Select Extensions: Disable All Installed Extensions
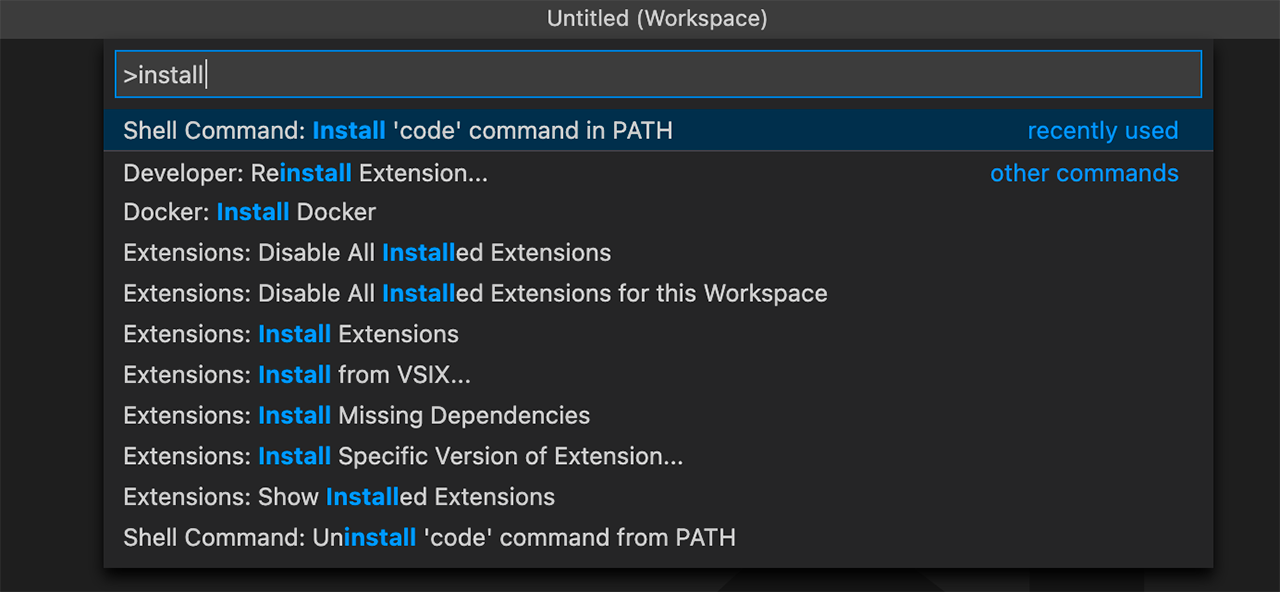This screenshot has height=592, width=1280. click(x=658, y=253)
